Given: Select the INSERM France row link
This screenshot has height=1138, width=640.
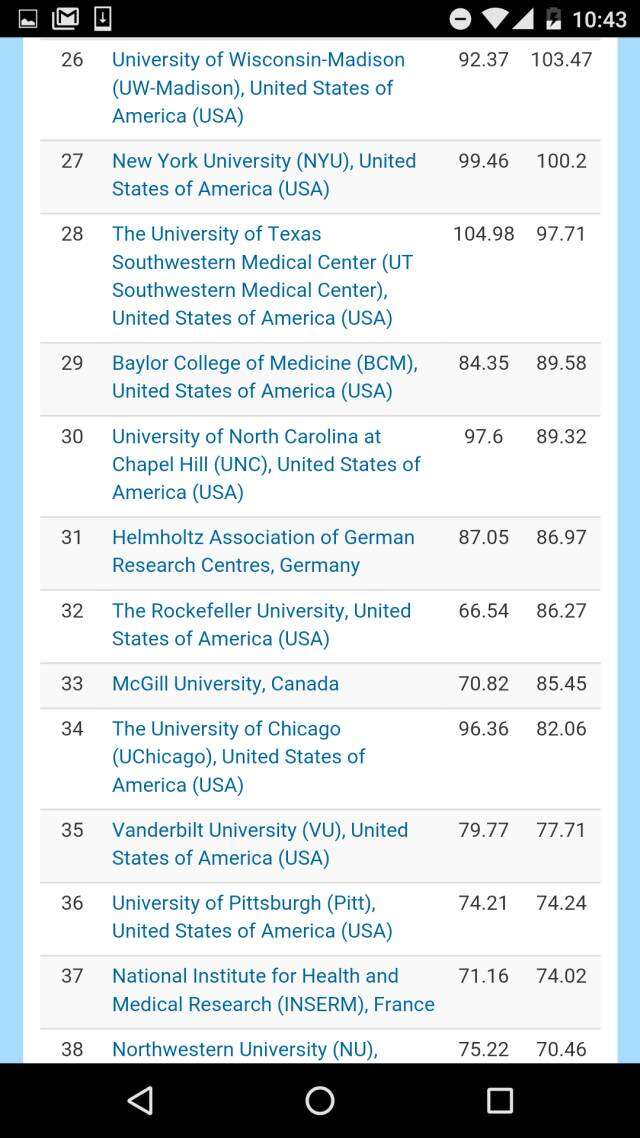Looking at the screenshot, I should tap(273, 990).
